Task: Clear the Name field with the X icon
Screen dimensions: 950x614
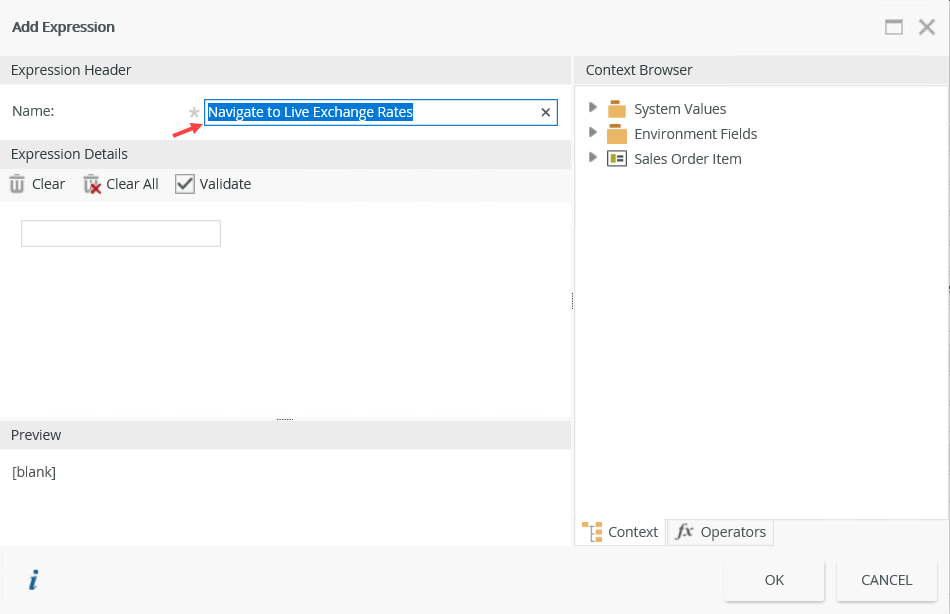Action: (546, 113)
